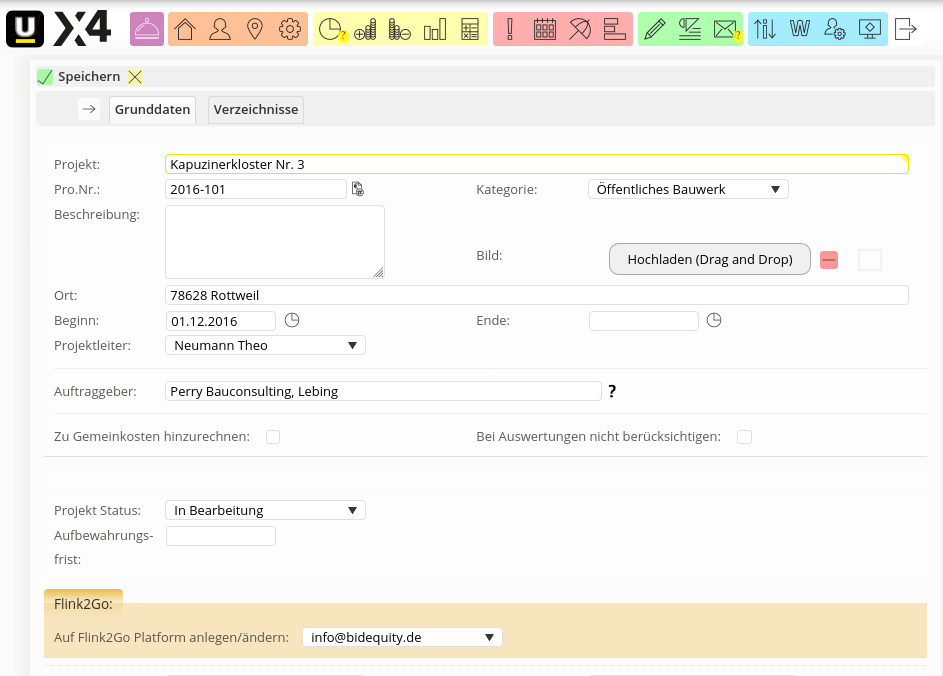Open the location pin icon
The width and height of the screenshot is (943, 676).
pyautogui.click(x=255, y=30)
